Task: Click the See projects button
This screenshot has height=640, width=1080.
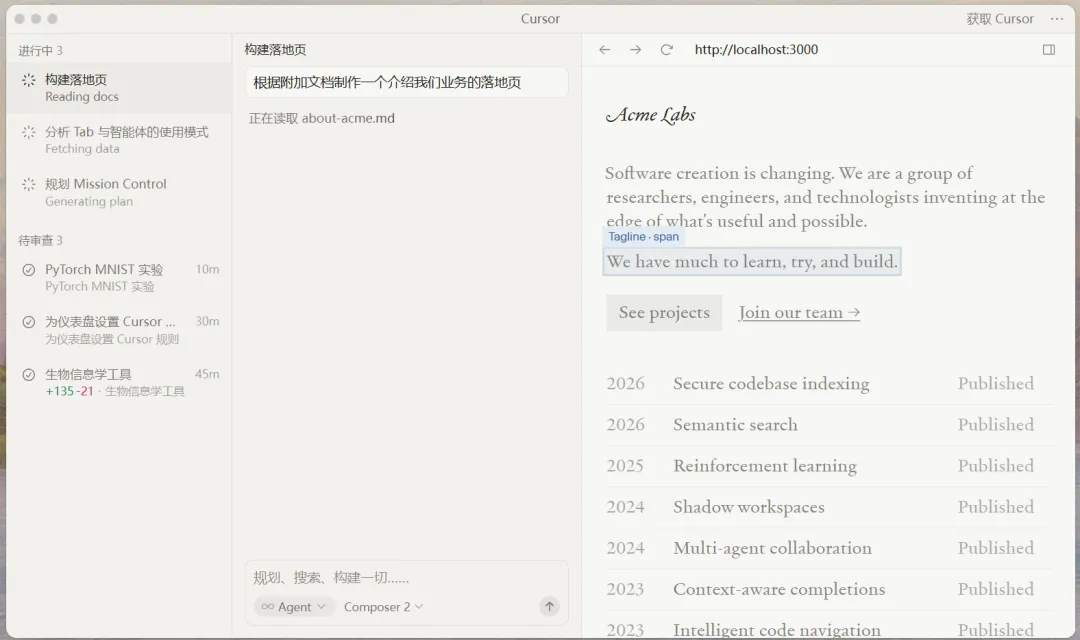Action: [664, 312]
